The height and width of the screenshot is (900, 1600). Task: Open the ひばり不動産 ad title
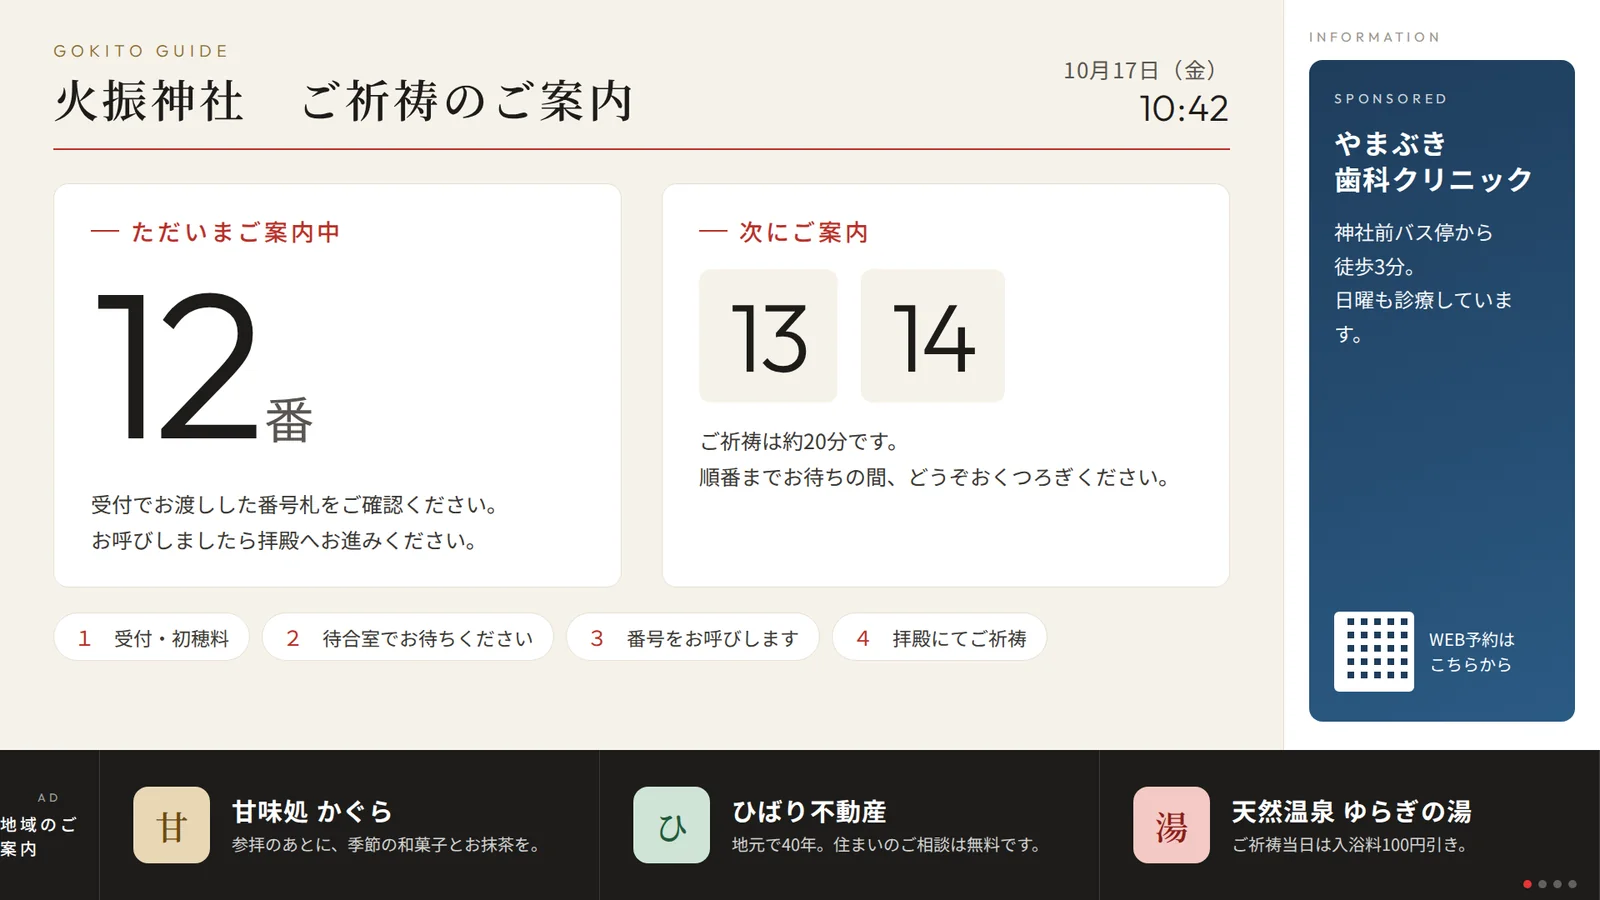809,812
